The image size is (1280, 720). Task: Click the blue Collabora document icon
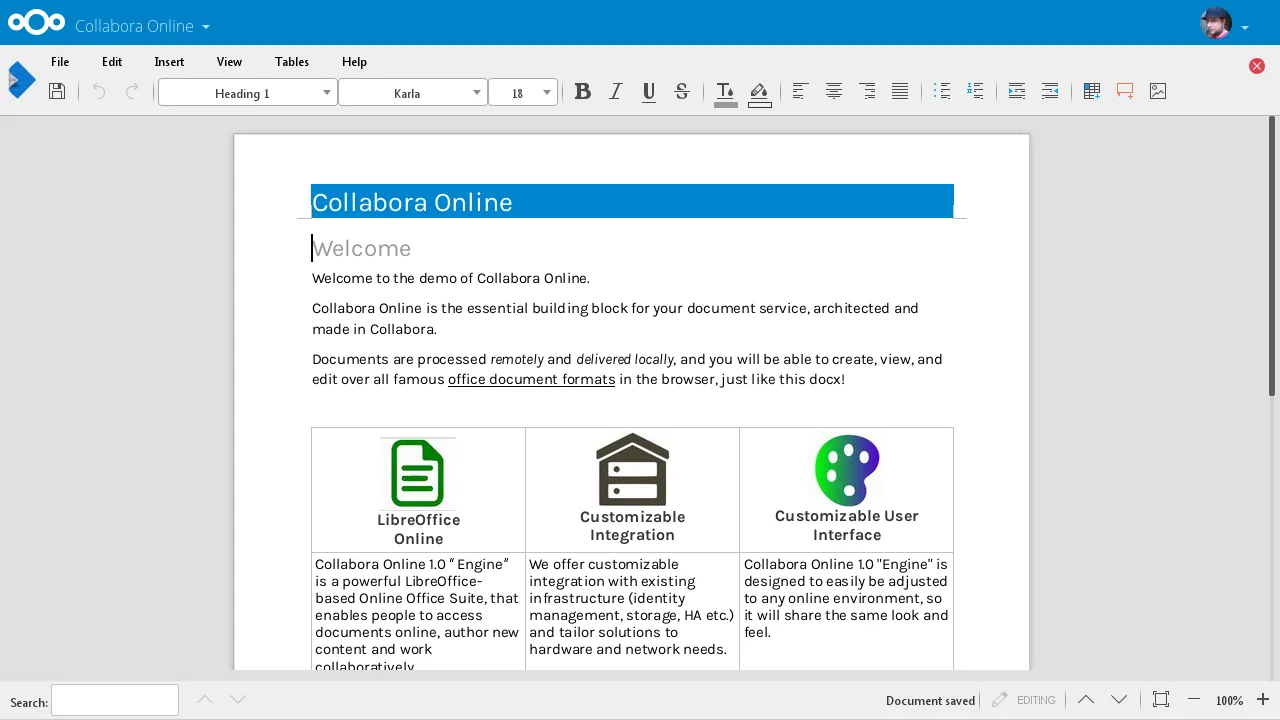pos(21,80)
